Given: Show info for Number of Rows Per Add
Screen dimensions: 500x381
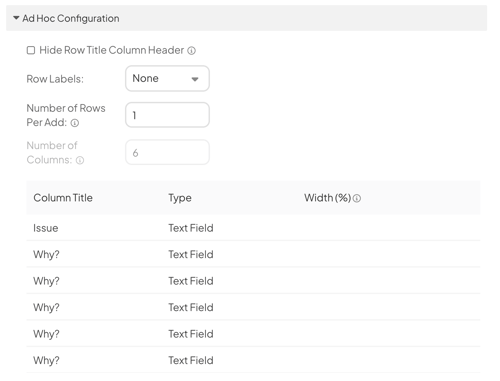Looking at the screenshot, I should 75,123.
